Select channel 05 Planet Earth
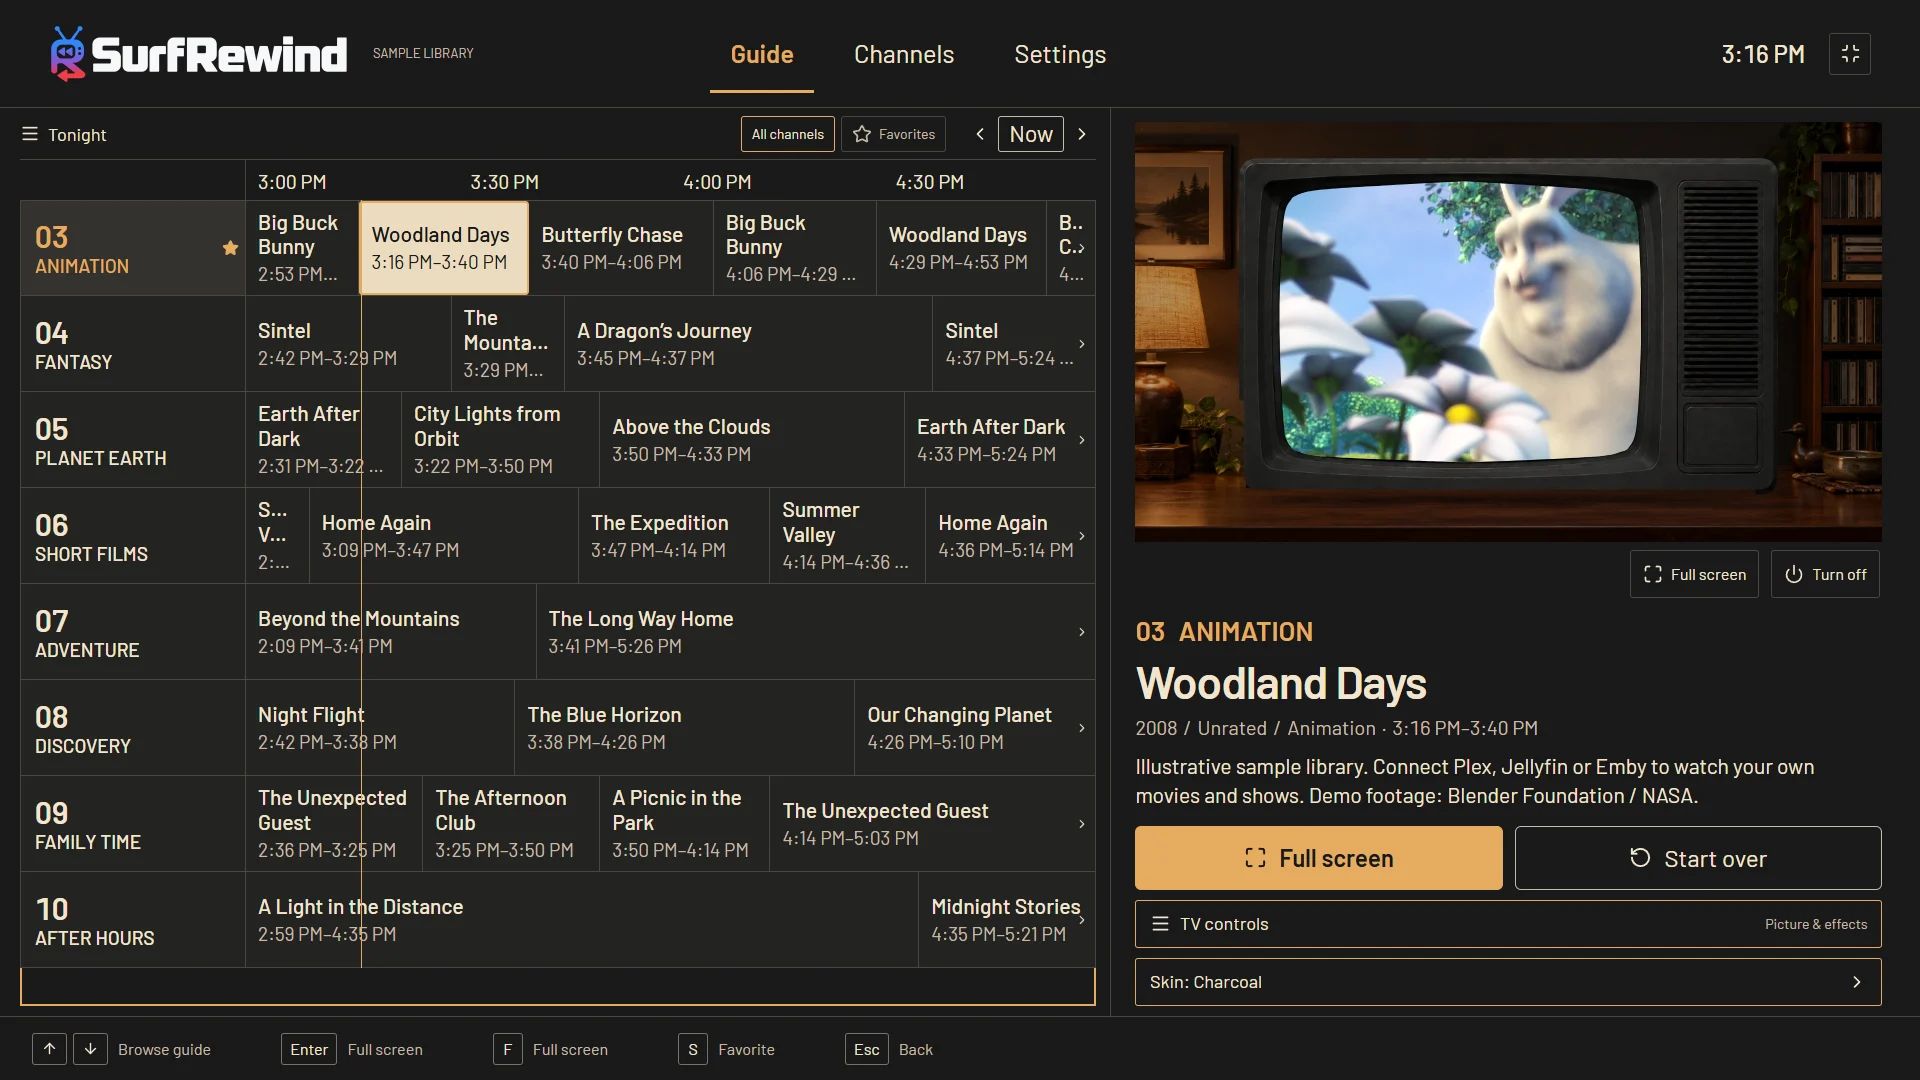Screen dimensions: 1920x1080 (133, 440)
